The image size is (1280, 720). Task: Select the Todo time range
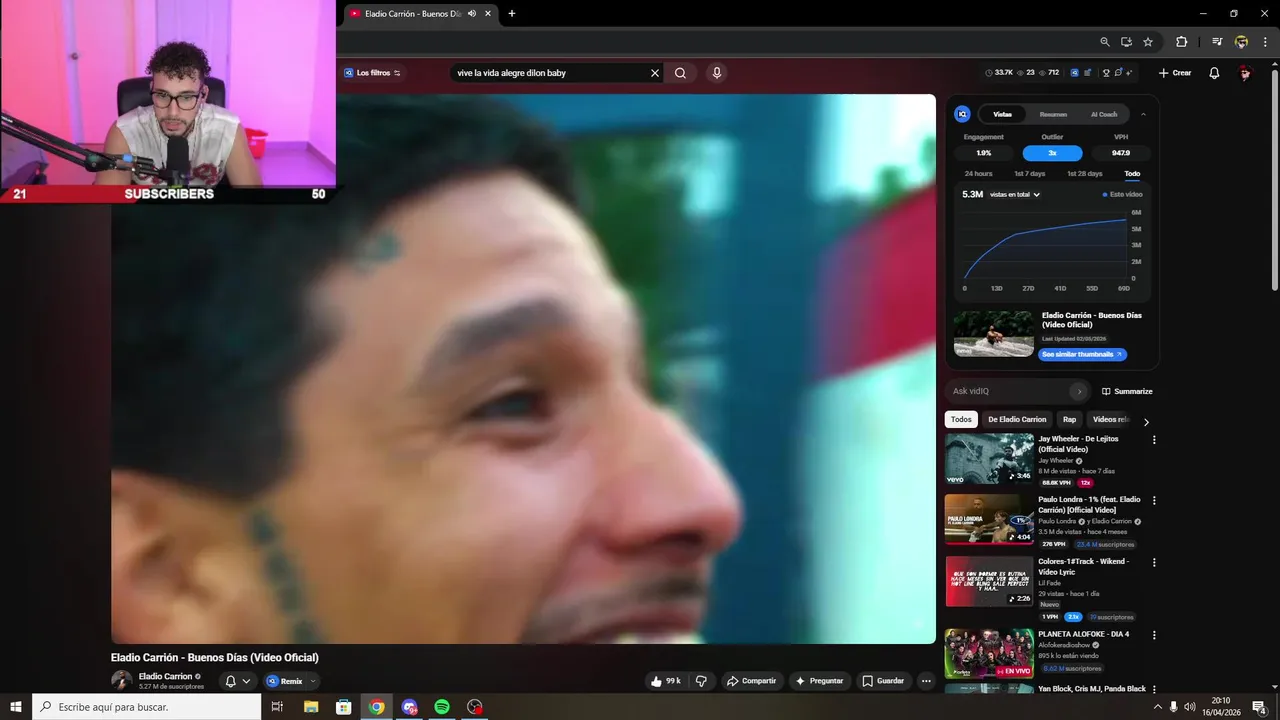coord(1132,174)
